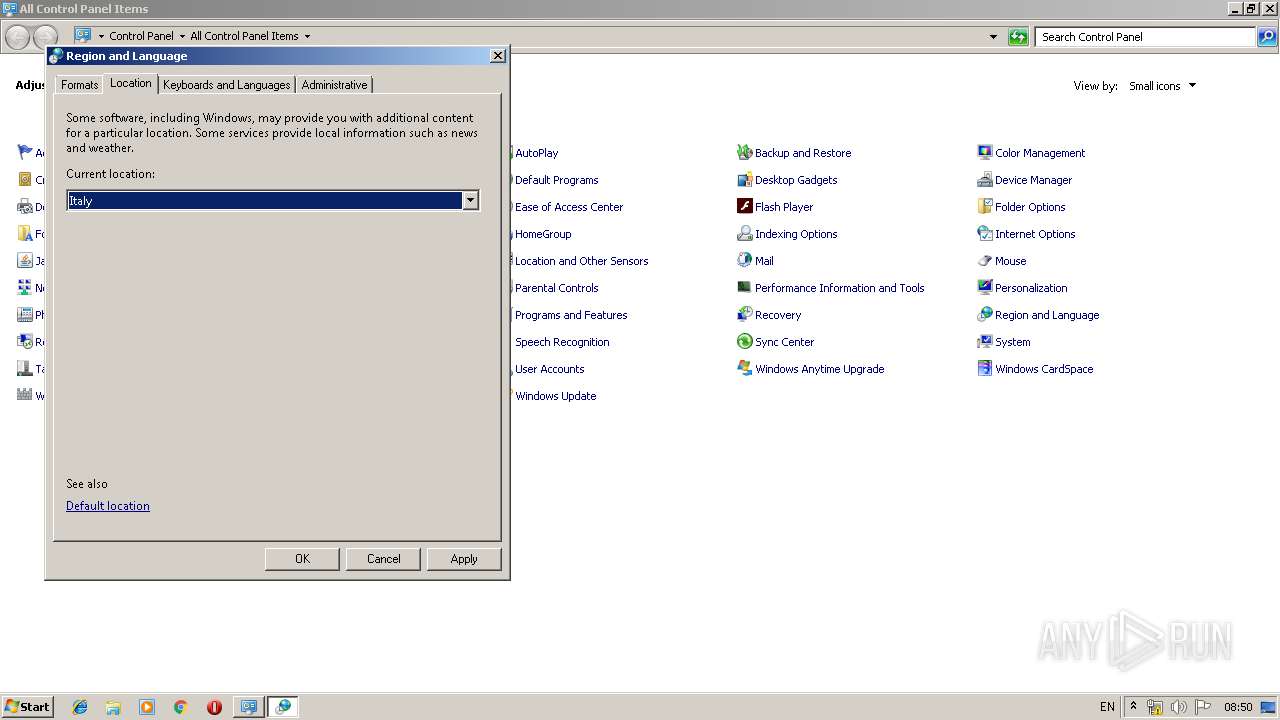Open Desktop Gadgets item

point(787,180)
